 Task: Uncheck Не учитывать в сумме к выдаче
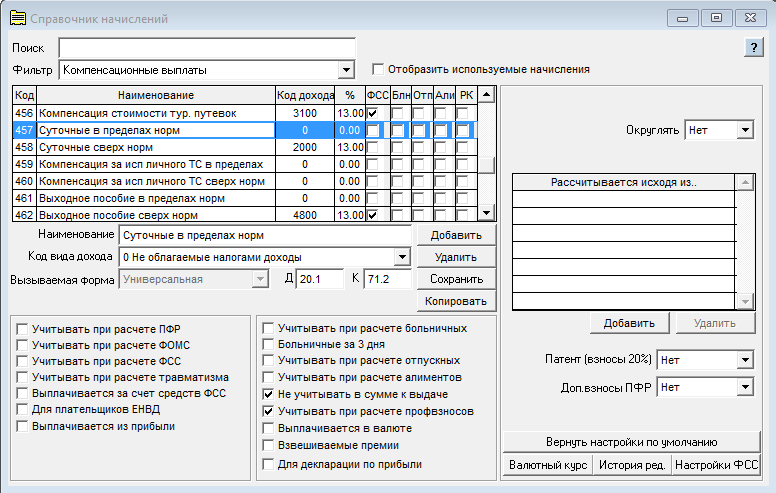pyautogui.click(x=268, y=394)
